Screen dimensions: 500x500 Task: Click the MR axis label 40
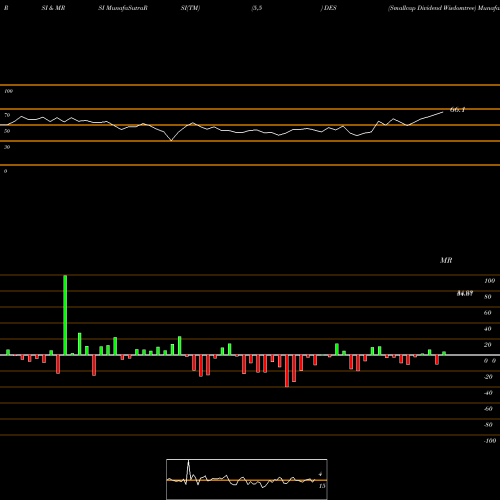coord(488,329)
